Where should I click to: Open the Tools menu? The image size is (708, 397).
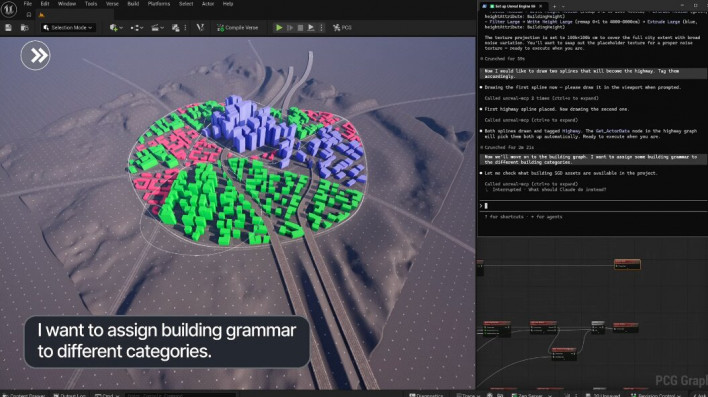tap(91, 4)
